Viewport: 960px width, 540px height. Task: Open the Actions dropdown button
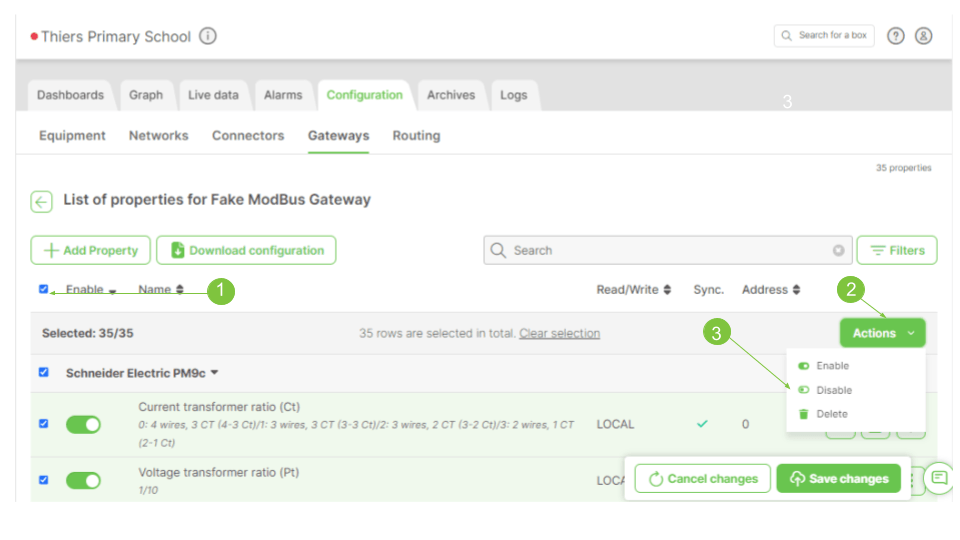click(x=882, y=333)
